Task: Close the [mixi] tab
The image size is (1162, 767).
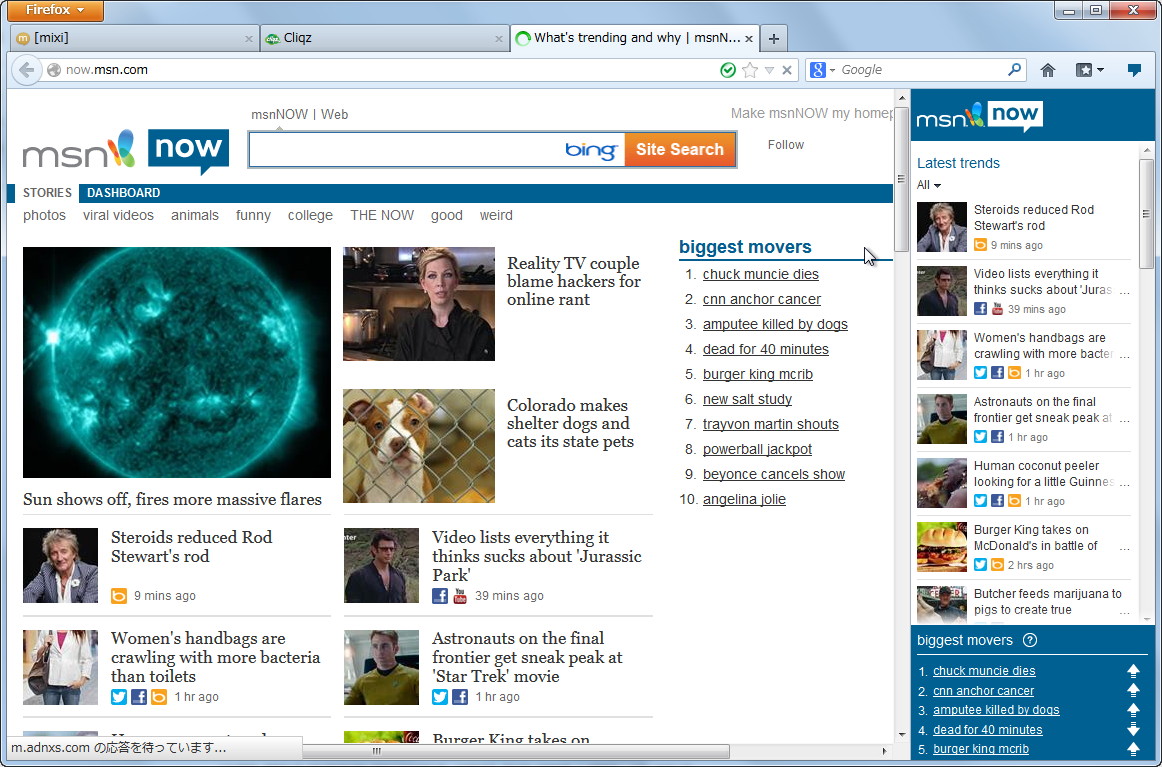Action: click(249, 39)
